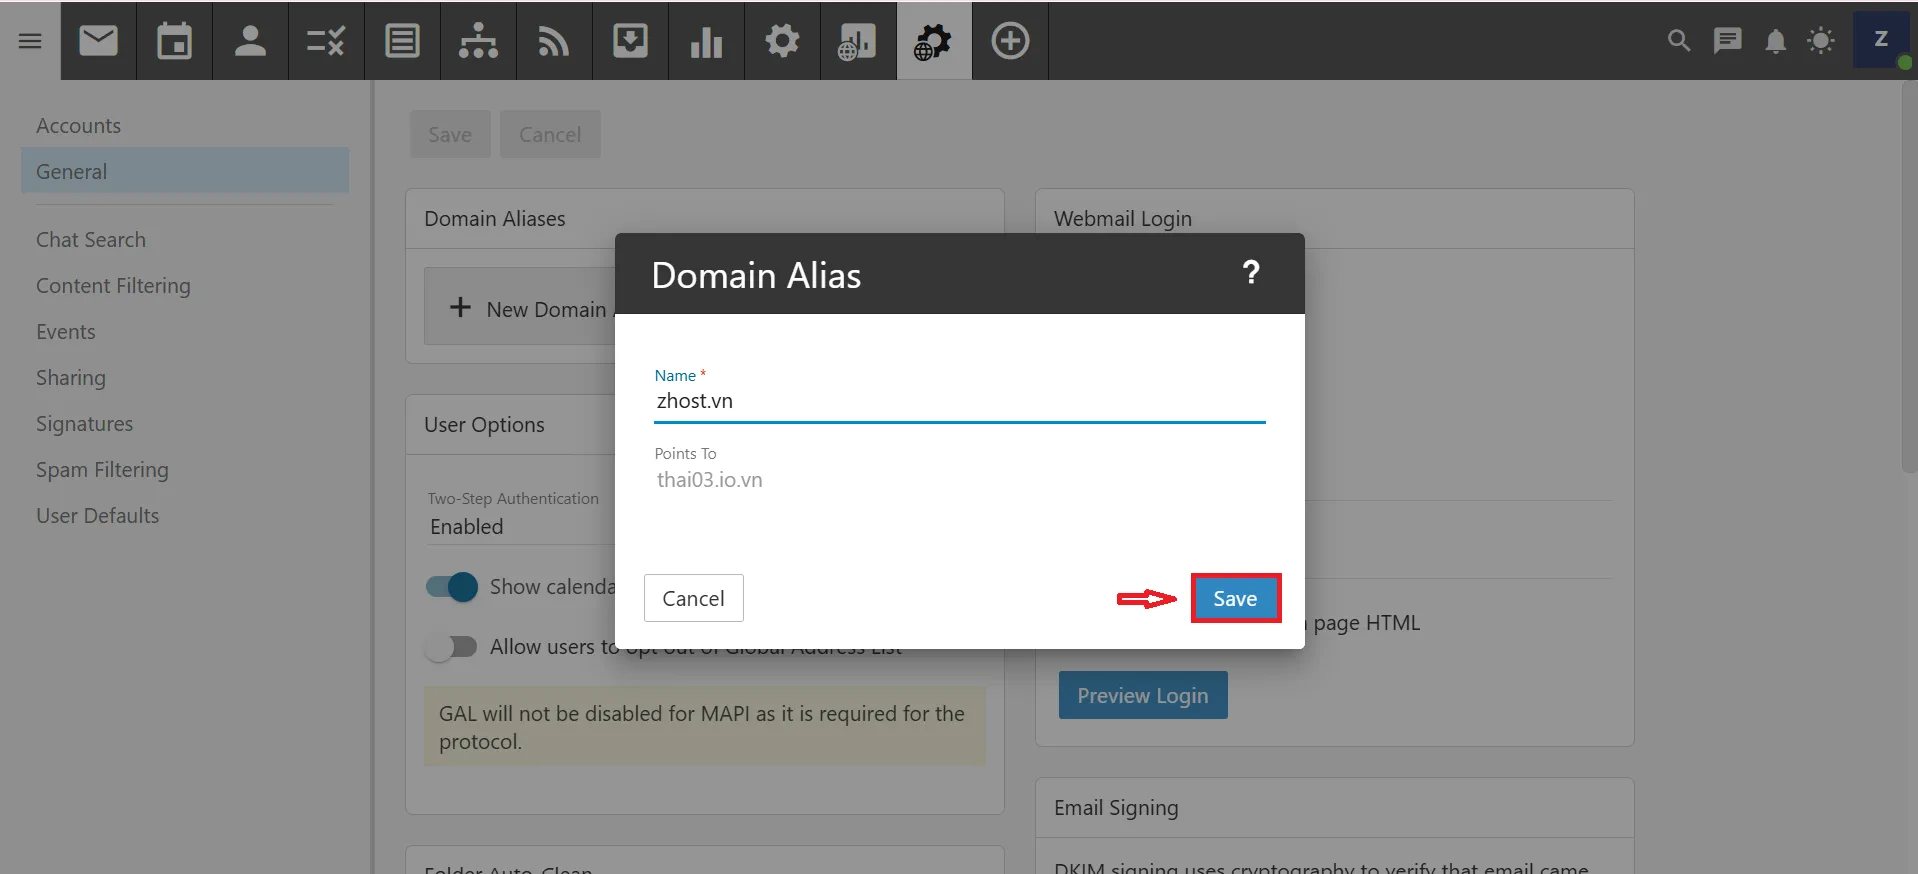Open the Two-Step Authentication dropdown
This screenshot has height=874, width=1918.
pyautogui.click(x=520, y=526)
